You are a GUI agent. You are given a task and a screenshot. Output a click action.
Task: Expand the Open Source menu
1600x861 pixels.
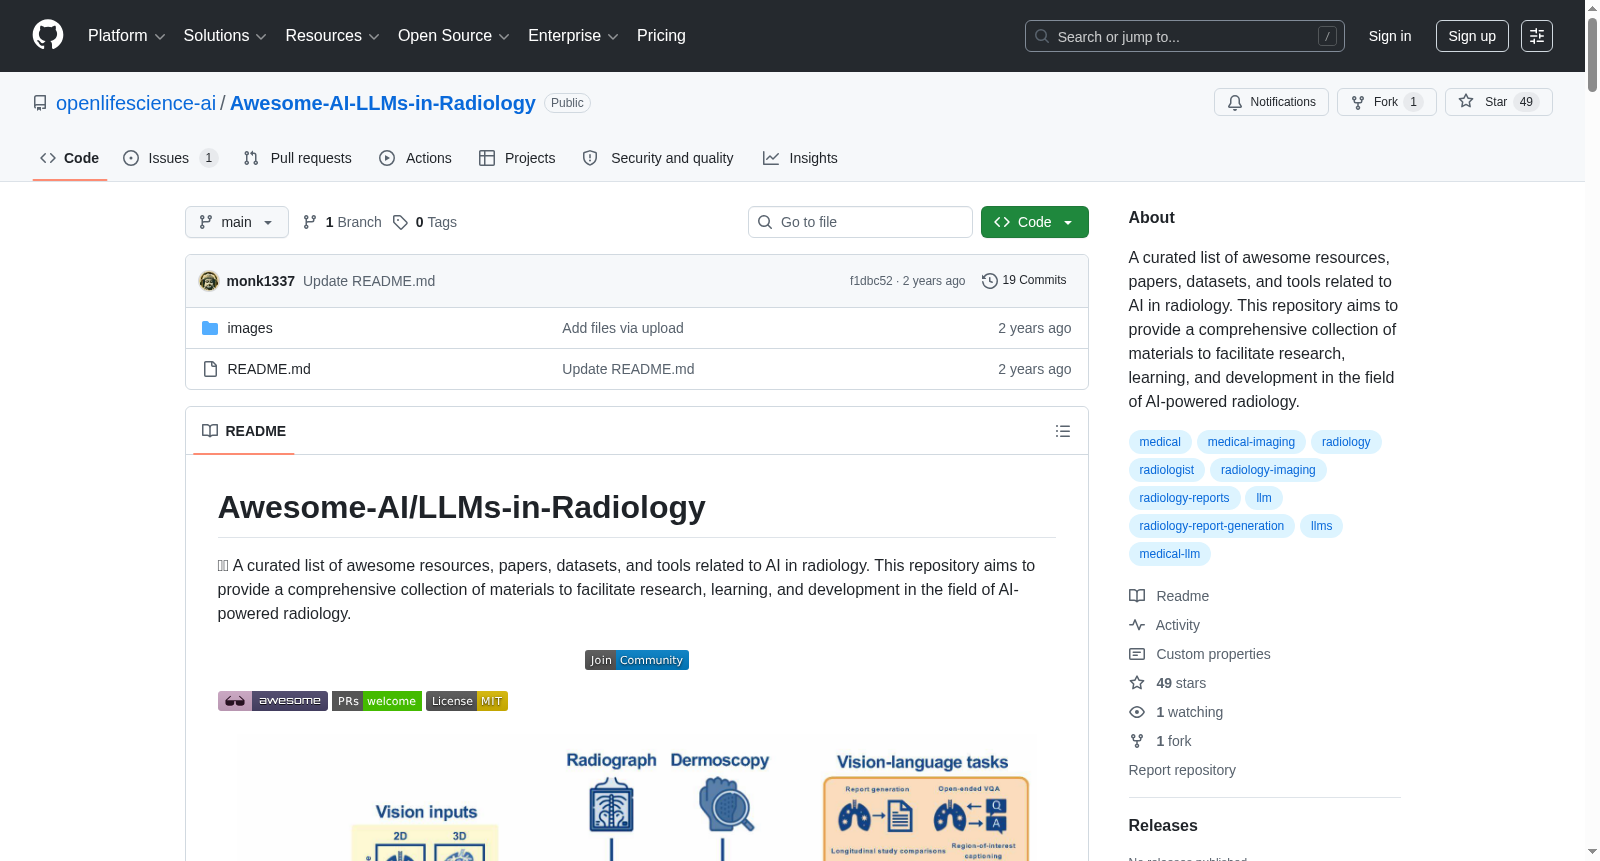pyautogui.click(x=454, y=36)
